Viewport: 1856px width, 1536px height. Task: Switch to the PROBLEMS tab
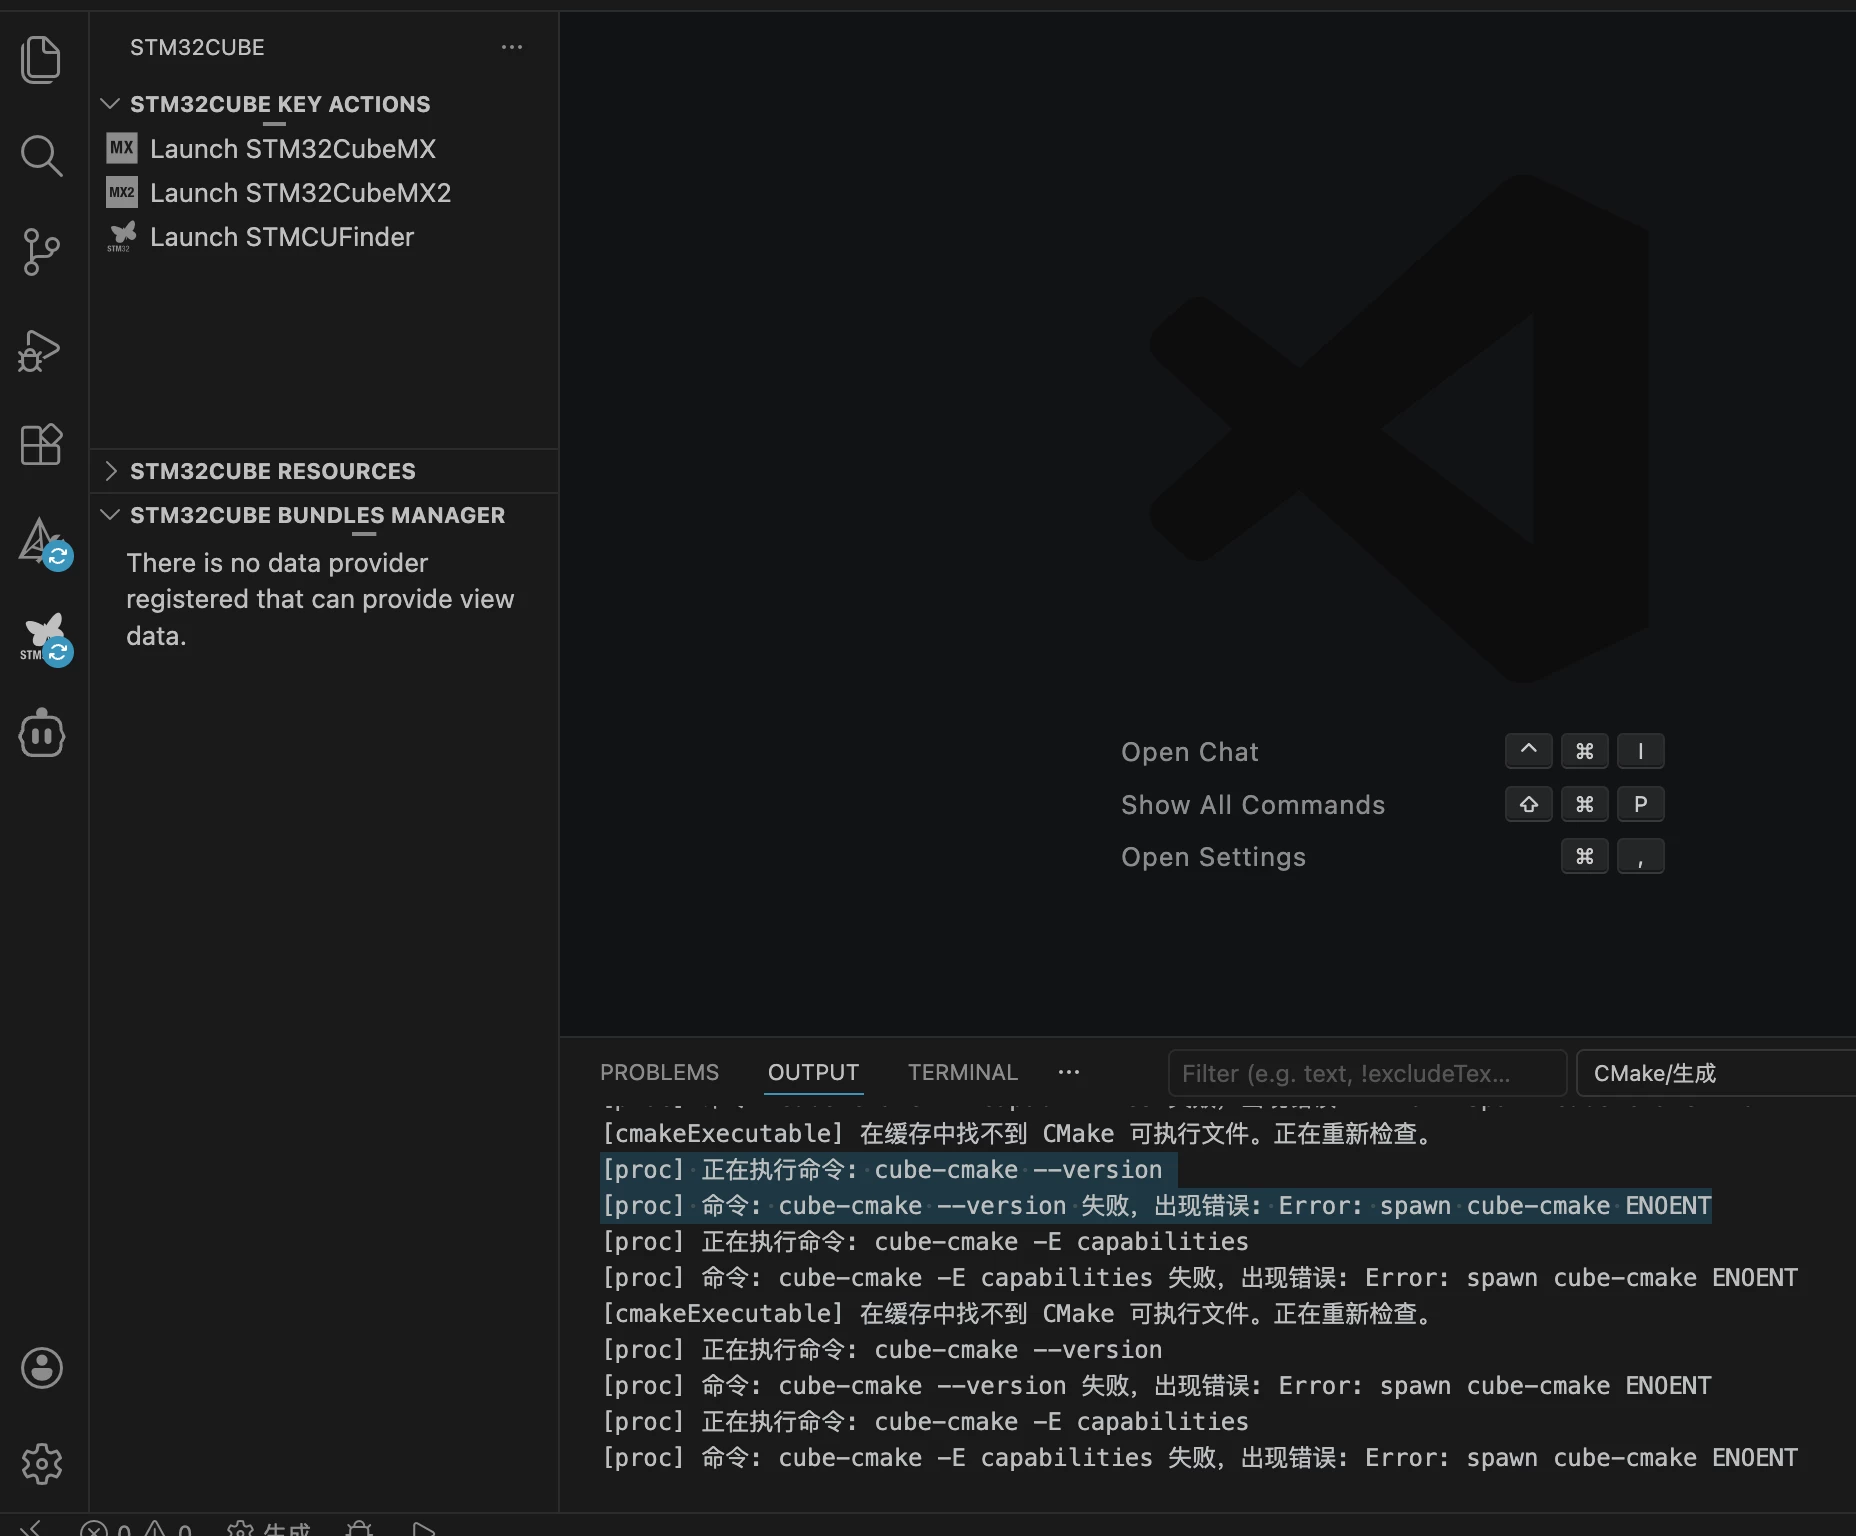coord(659,1072)
